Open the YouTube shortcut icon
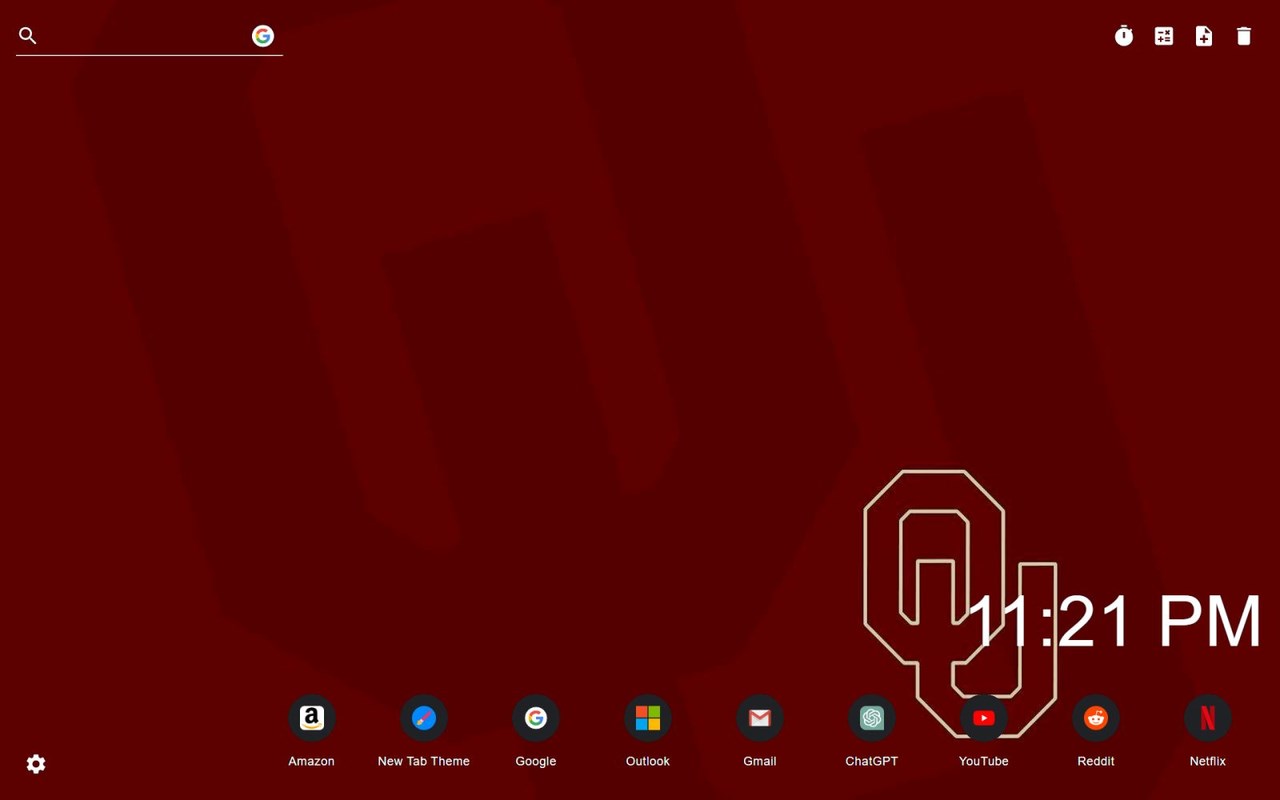The image size is (1280, 800). coord(984,718)
